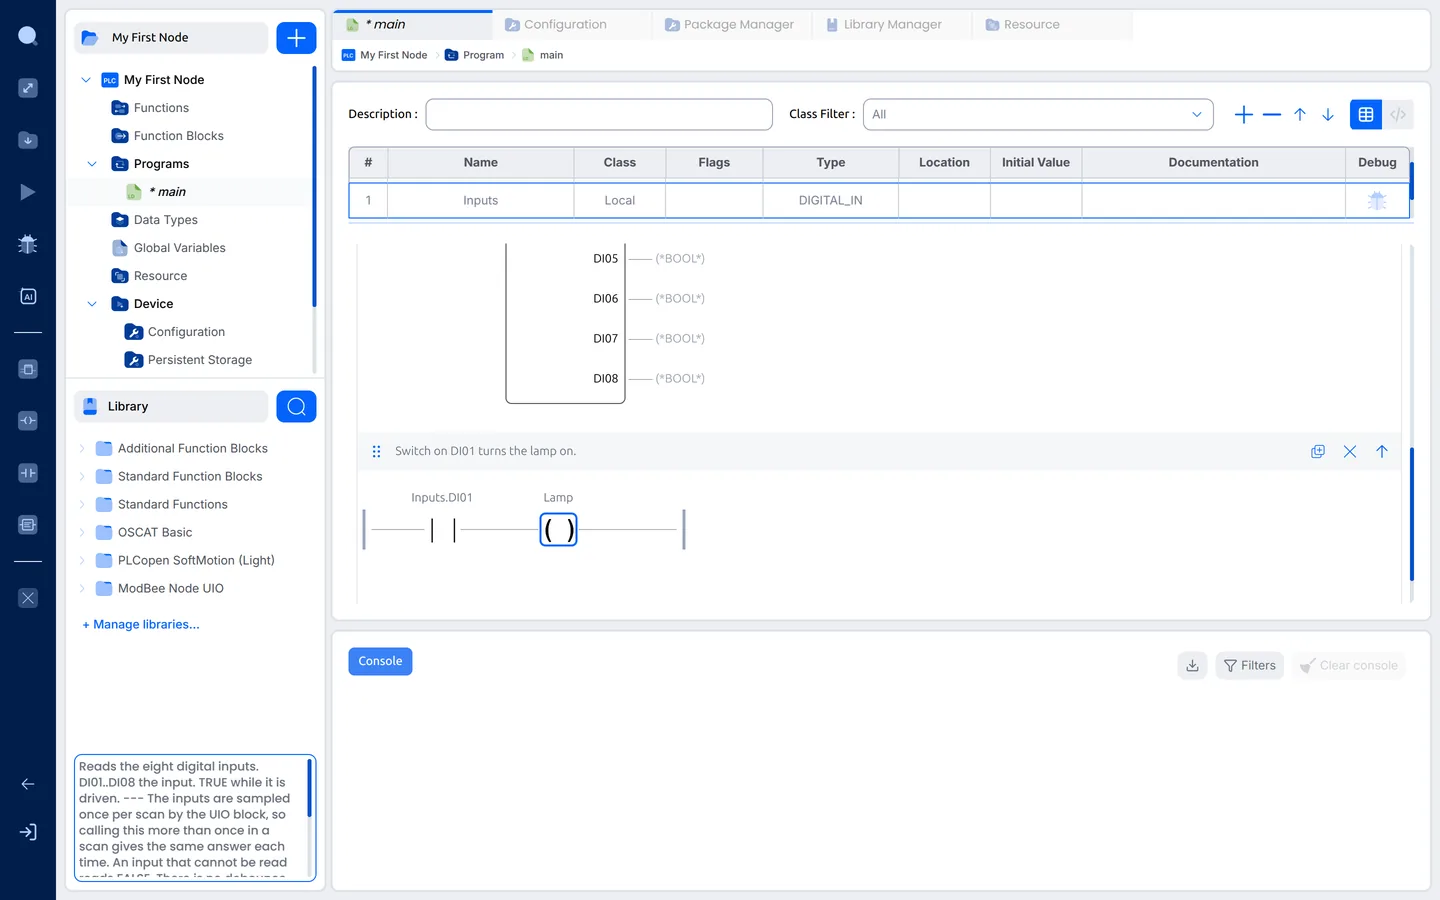Select the comment element icon in sidebar

pyautogui.click(x=28, y=525)
